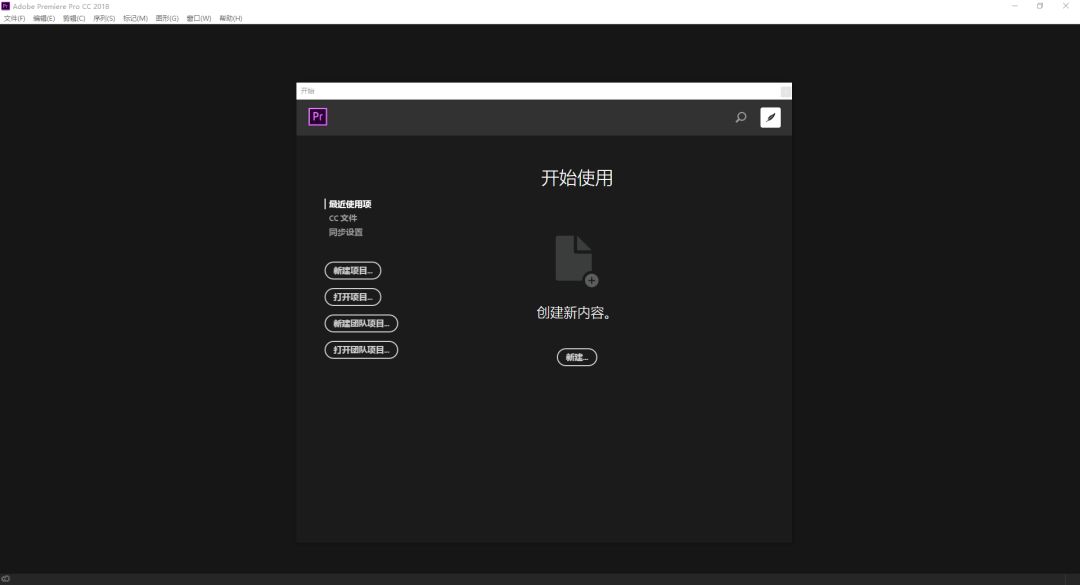Click the 新建团队项目 button
The width and height of the screenshot is (1080, 585).
pos(361,323)
